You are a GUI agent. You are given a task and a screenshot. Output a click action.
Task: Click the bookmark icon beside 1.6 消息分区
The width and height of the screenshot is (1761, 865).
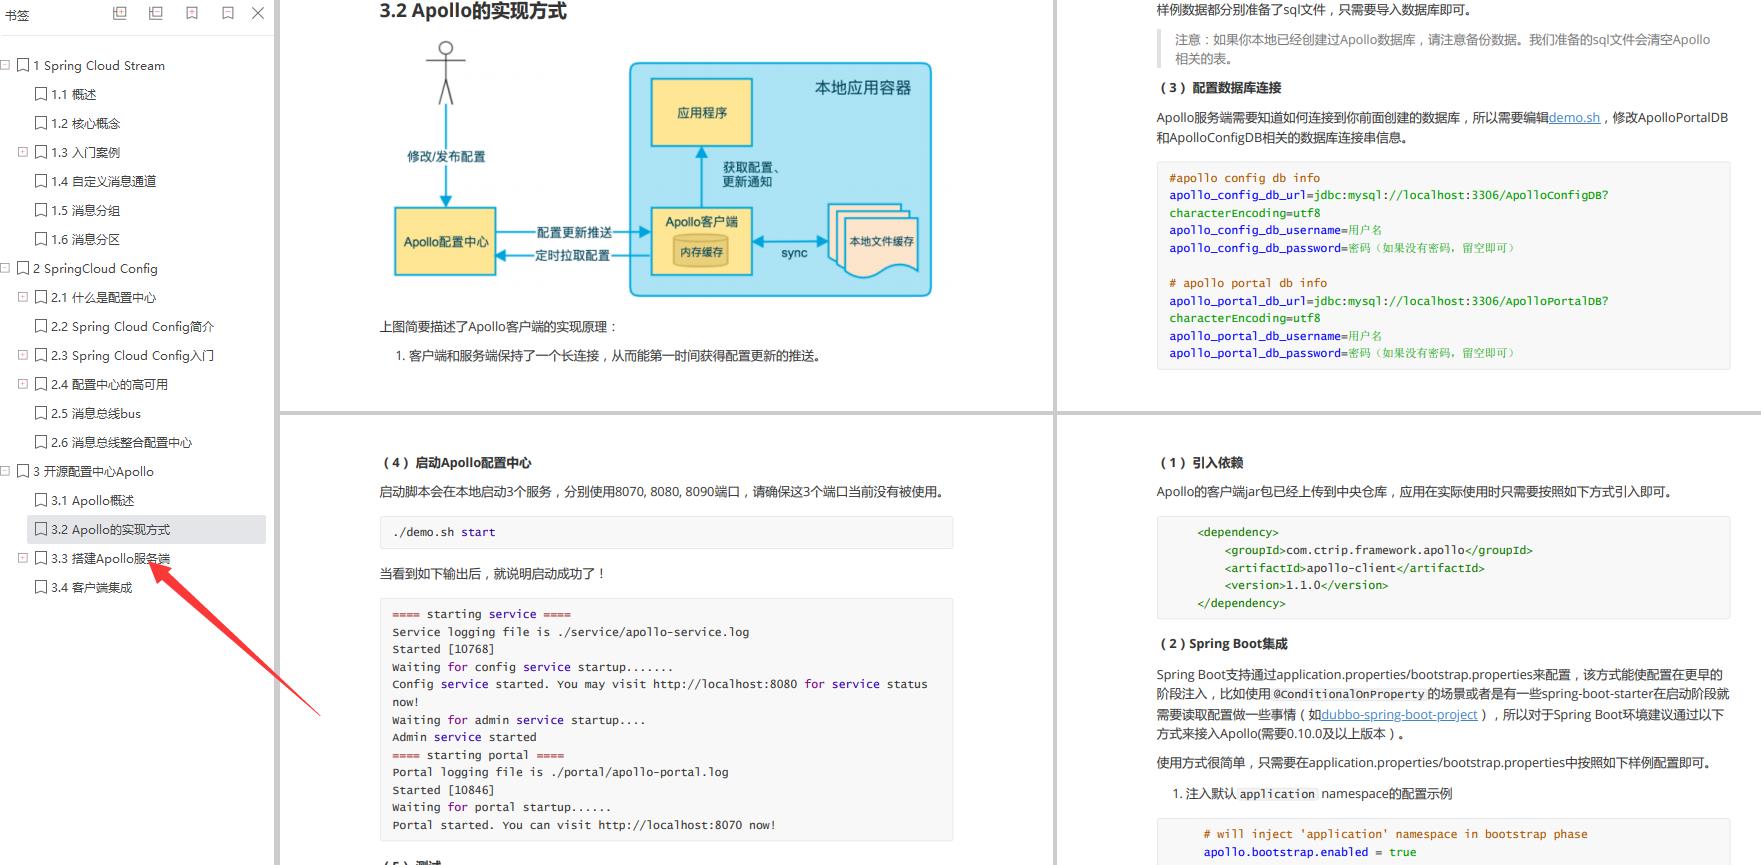point(41,239)
